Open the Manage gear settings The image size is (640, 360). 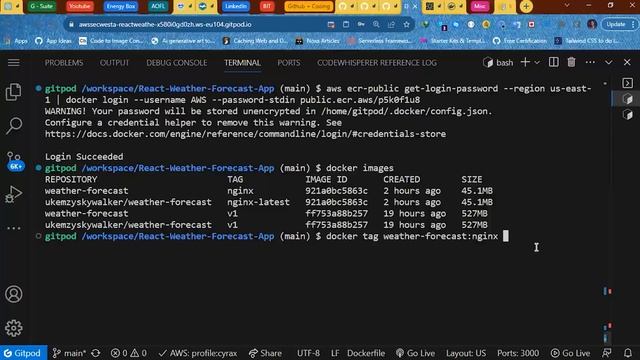pos(13,328)
